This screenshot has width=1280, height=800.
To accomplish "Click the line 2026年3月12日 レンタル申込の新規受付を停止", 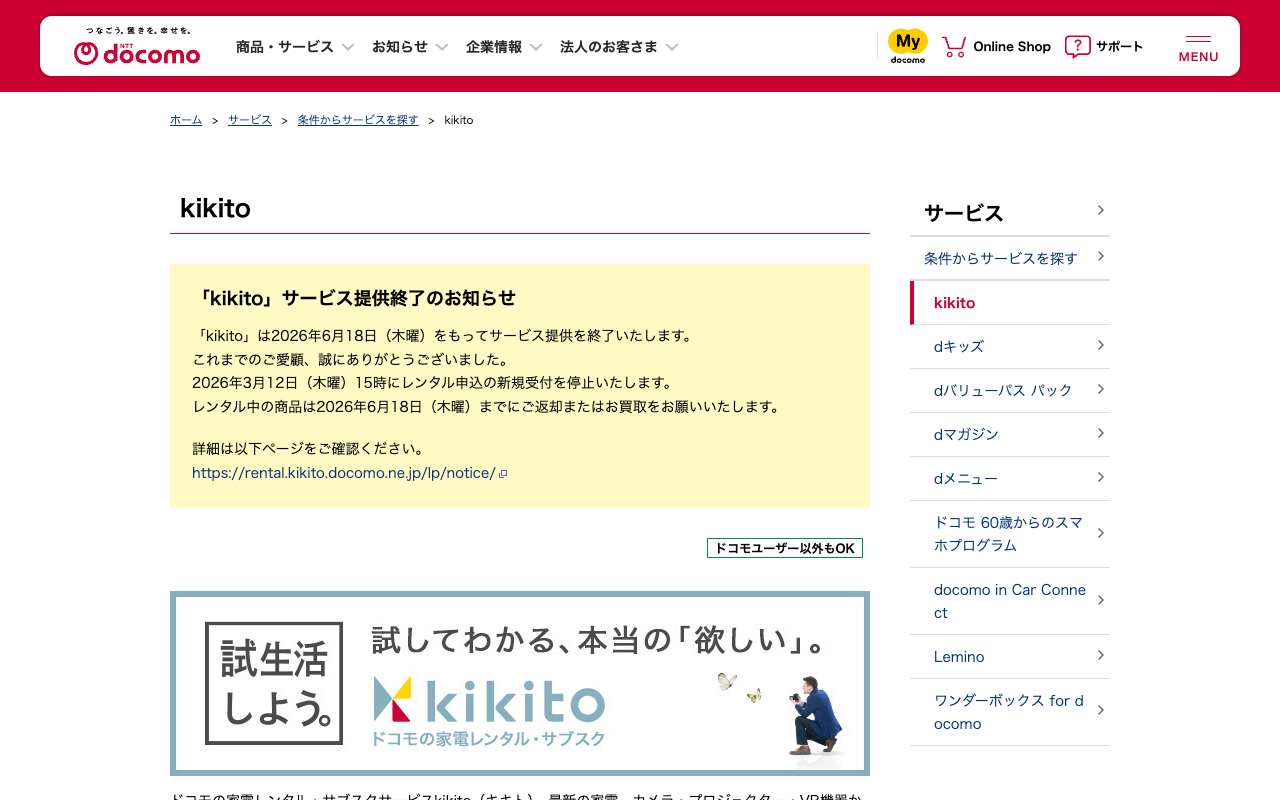I will tap(435, 382).
